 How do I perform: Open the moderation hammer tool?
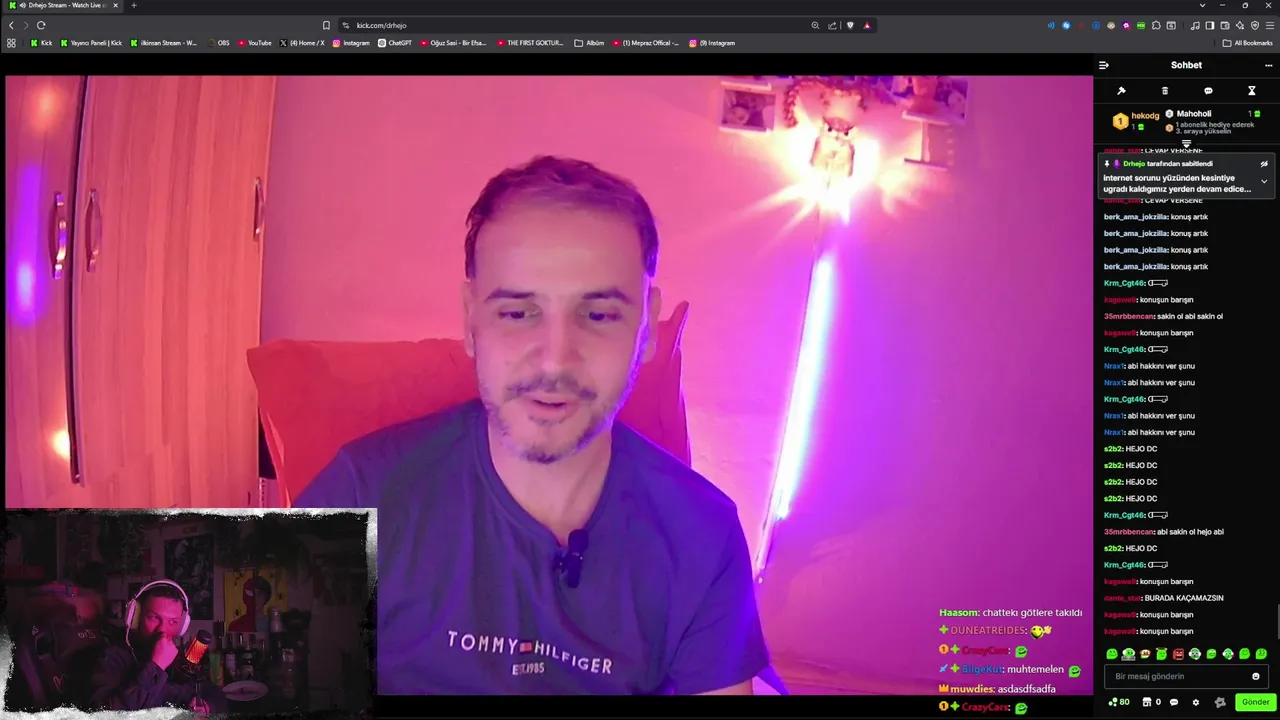point(1121,91)
